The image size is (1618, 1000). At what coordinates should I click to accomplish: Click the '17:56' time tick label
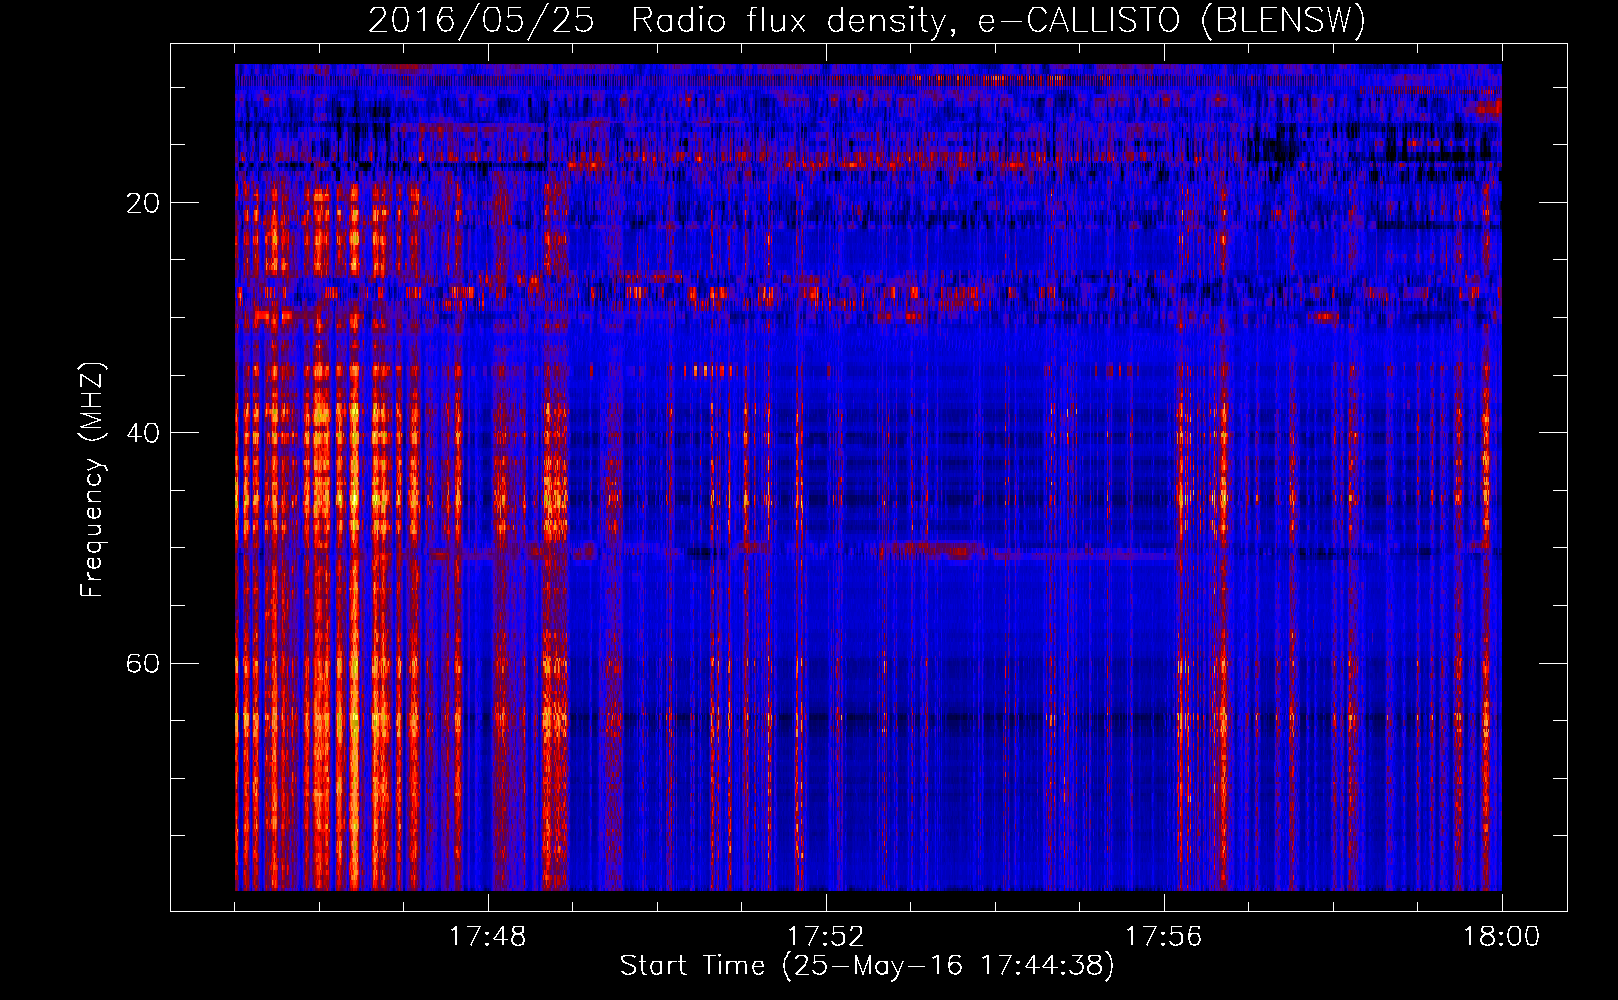tap(1163, 937)
